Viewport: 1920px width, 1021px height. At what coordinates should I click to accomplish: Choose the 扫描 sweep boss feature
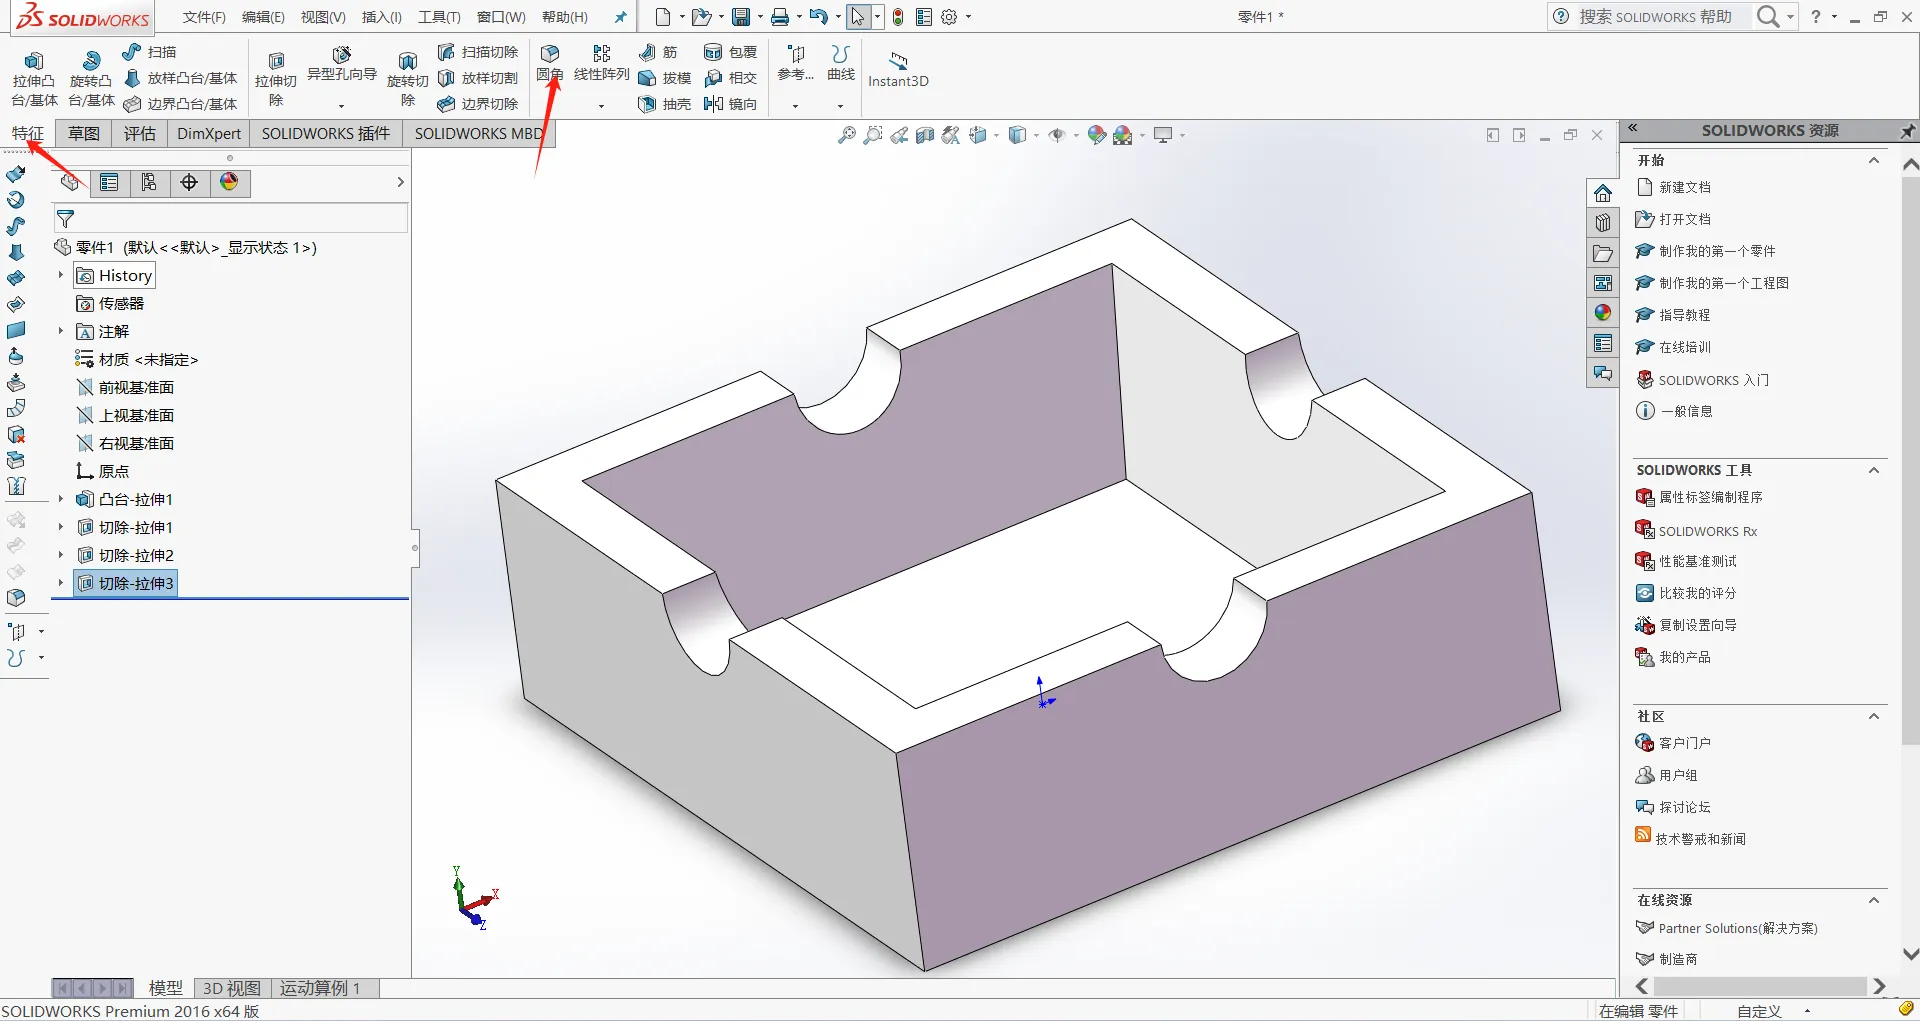[x=149, y=52]
